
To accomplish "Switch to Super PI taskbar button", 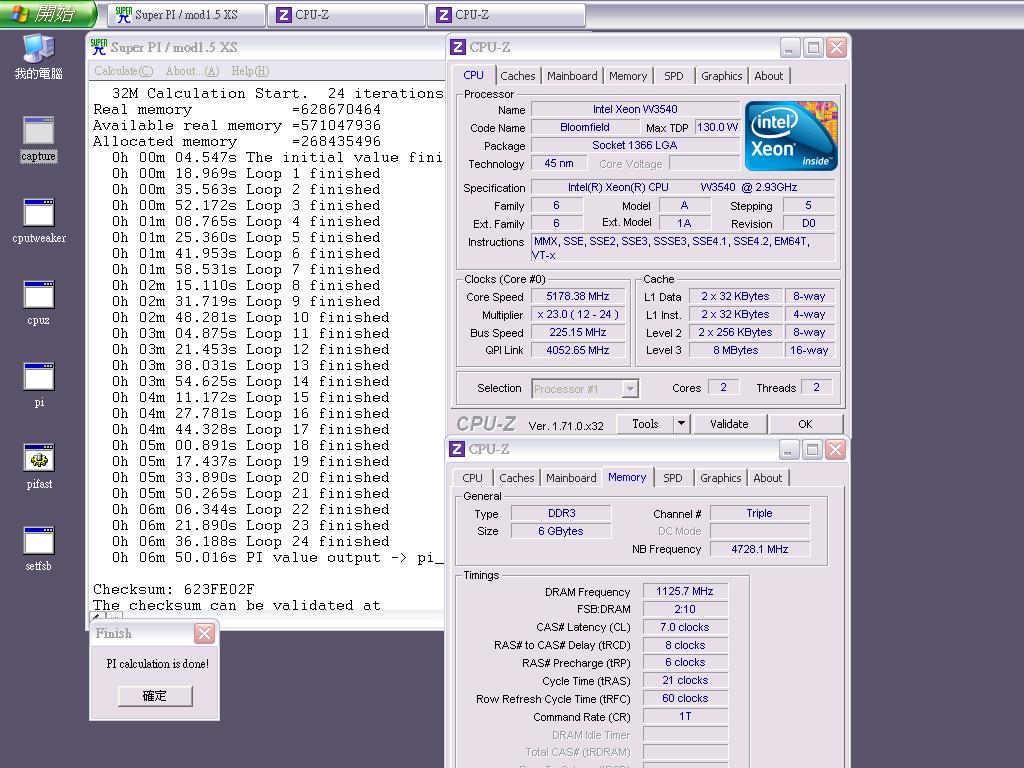I will click(x=187, y=14).
